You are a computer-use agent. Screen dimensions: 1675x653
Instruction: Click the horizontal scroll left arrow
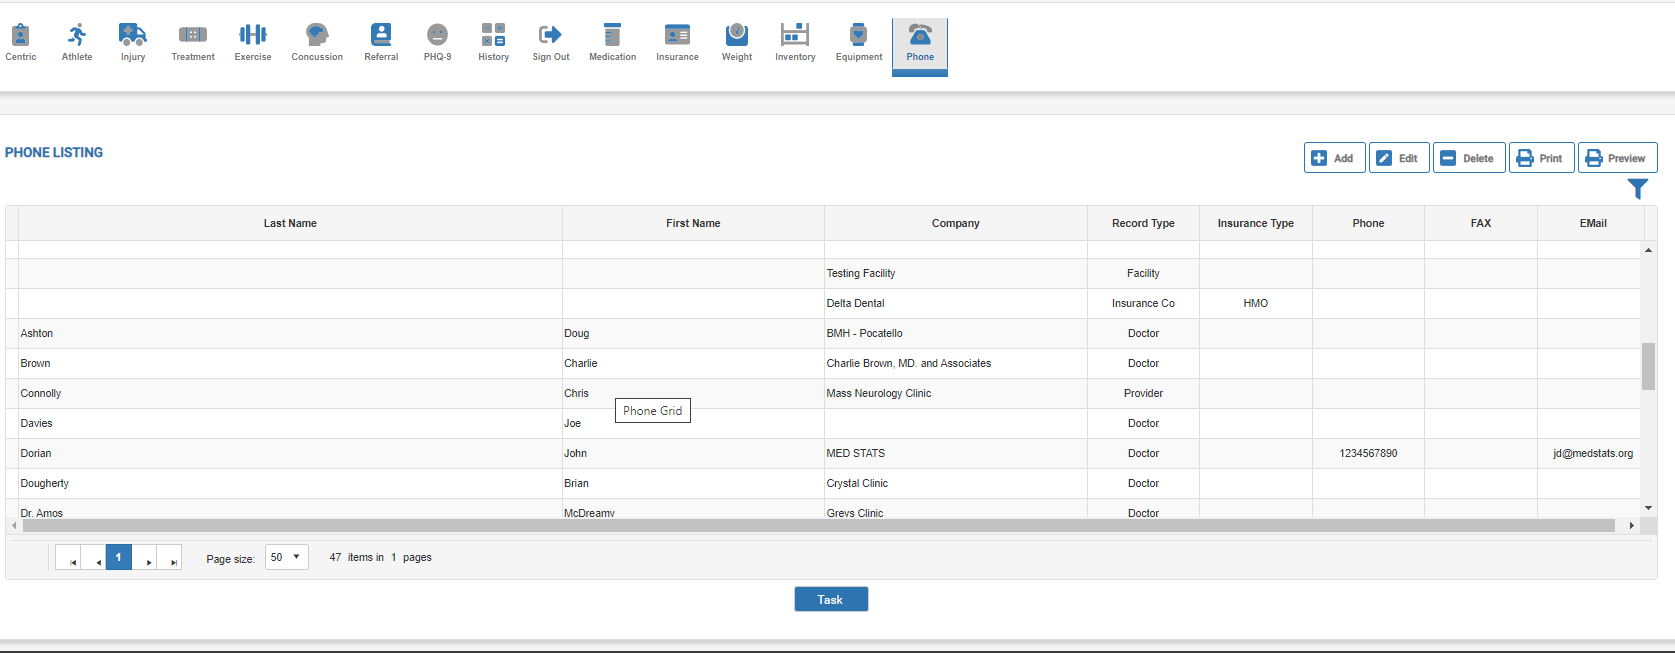coord(14,525)
